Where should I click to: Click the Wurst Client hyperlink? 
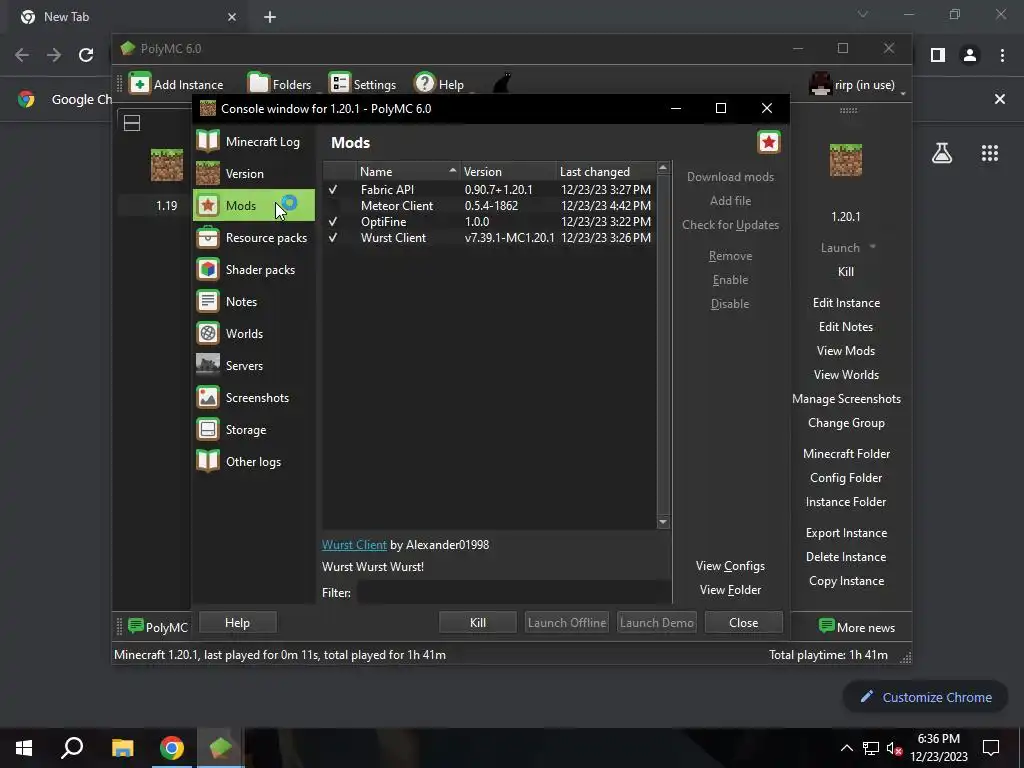point(354,545)
